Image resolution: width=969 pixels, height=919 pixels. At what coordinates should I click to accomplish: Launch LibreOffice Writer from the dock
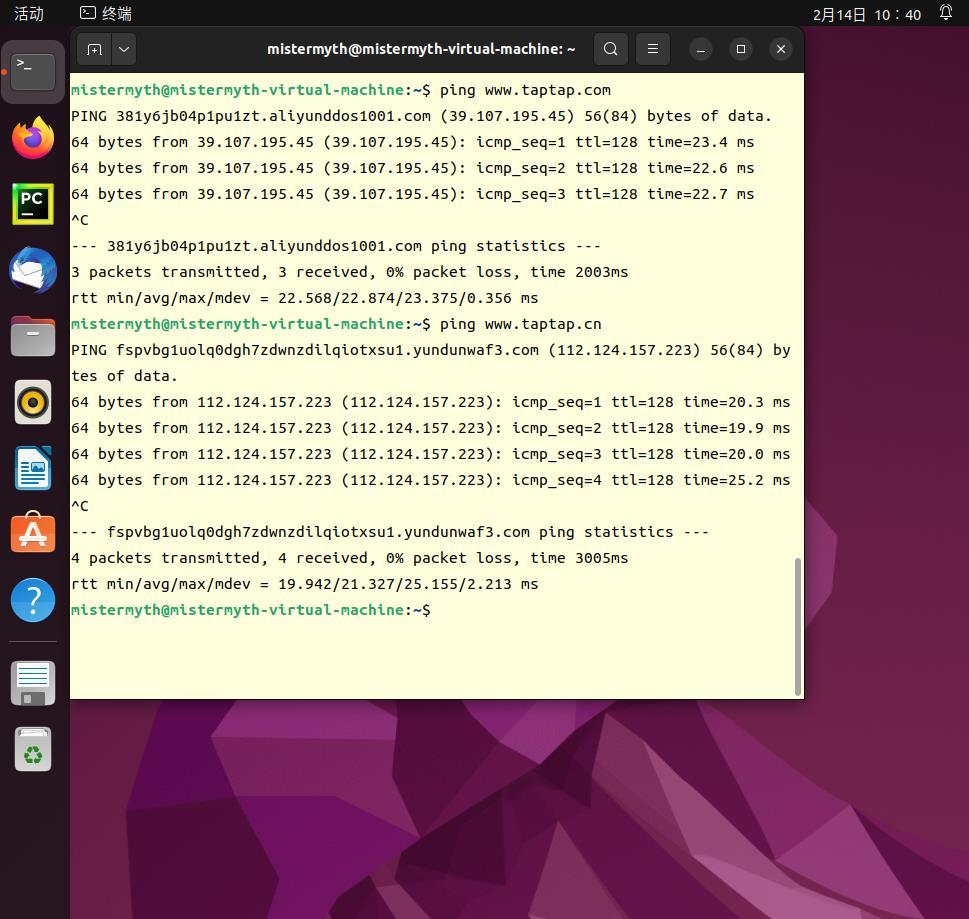(x=33, y=468)
